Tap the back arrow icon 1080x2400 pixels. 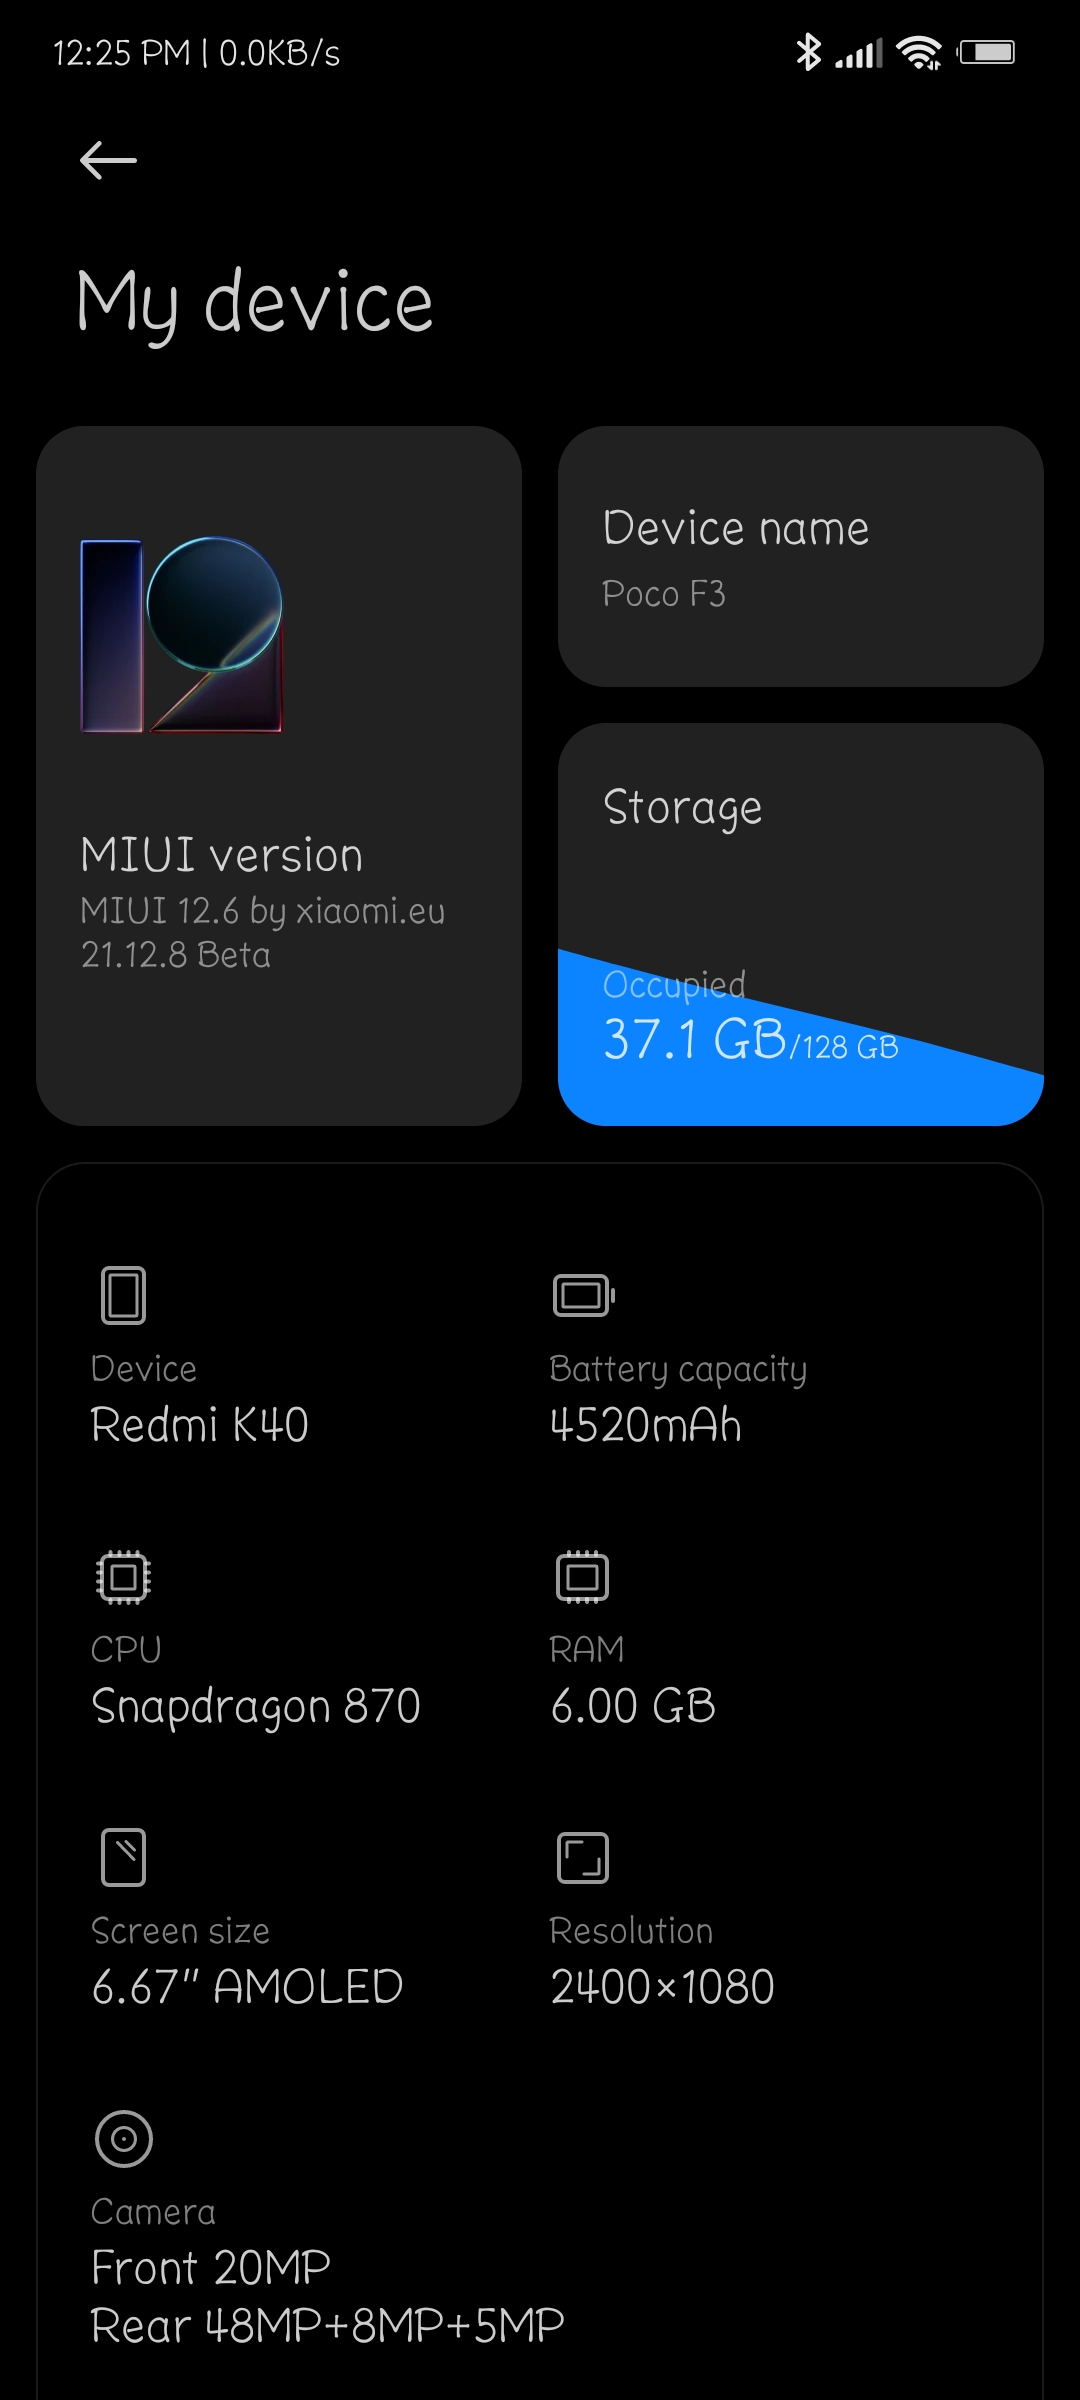[108, 160]
